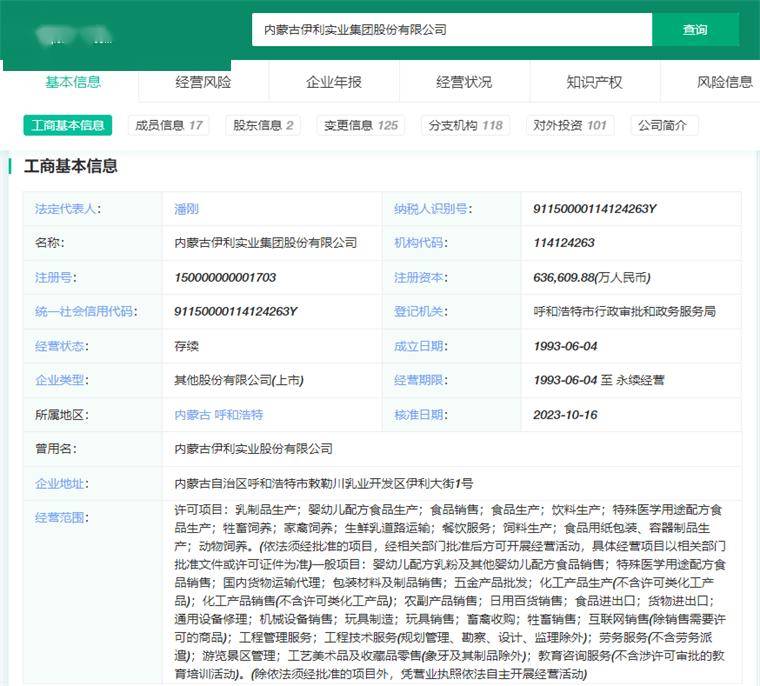Switch to the 基本信息 tab

[x=73, y=82]
